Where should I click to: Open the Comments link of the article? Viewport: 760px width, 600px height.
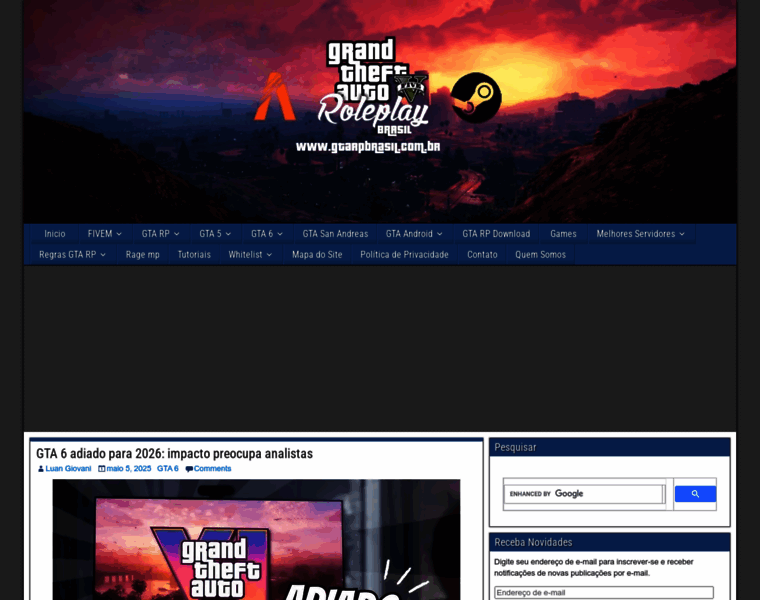(212, 469)
